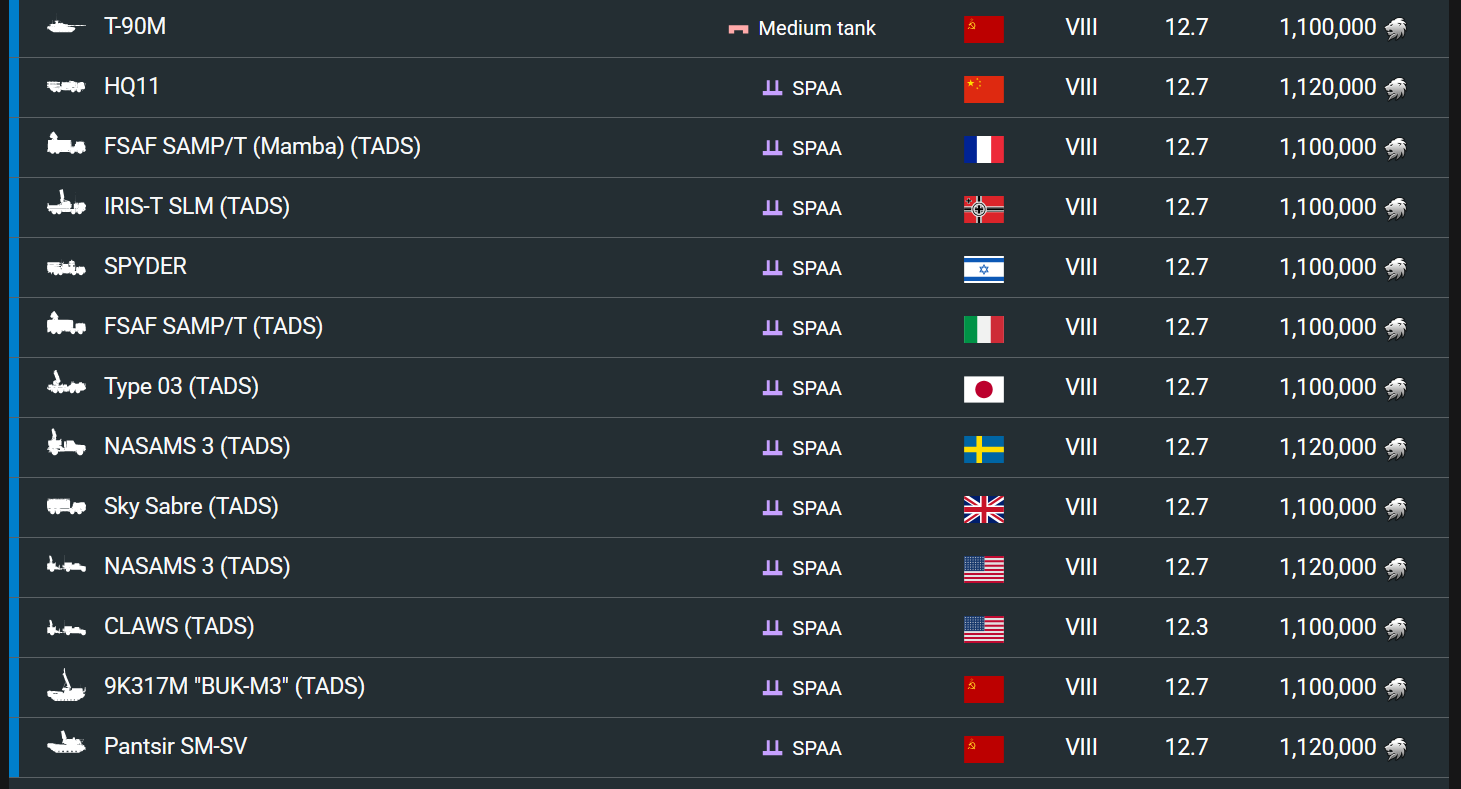The image size is (1461, 789).
Task: Click the French flag icon
Action: pos(983,149)
